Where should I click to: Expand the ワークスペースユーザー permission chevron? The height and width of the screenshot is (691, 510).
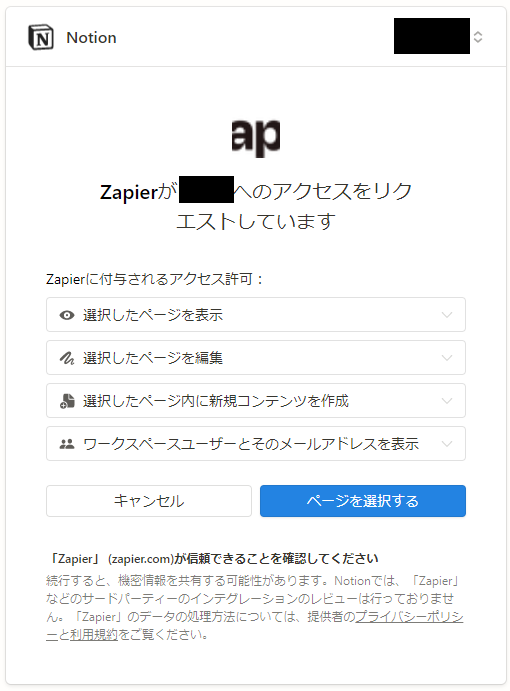(447, 444)
